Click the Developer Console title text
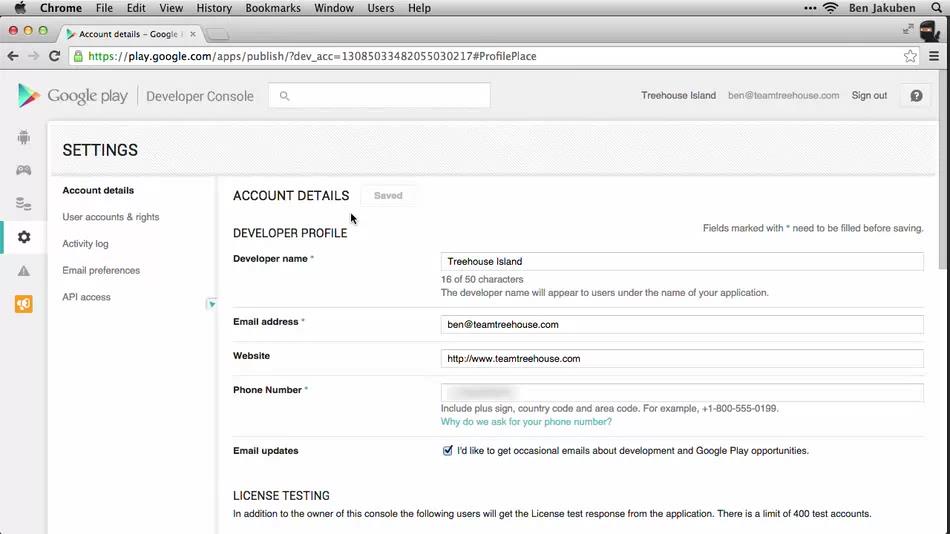This screenshot has height=534, width=950. 200,96
